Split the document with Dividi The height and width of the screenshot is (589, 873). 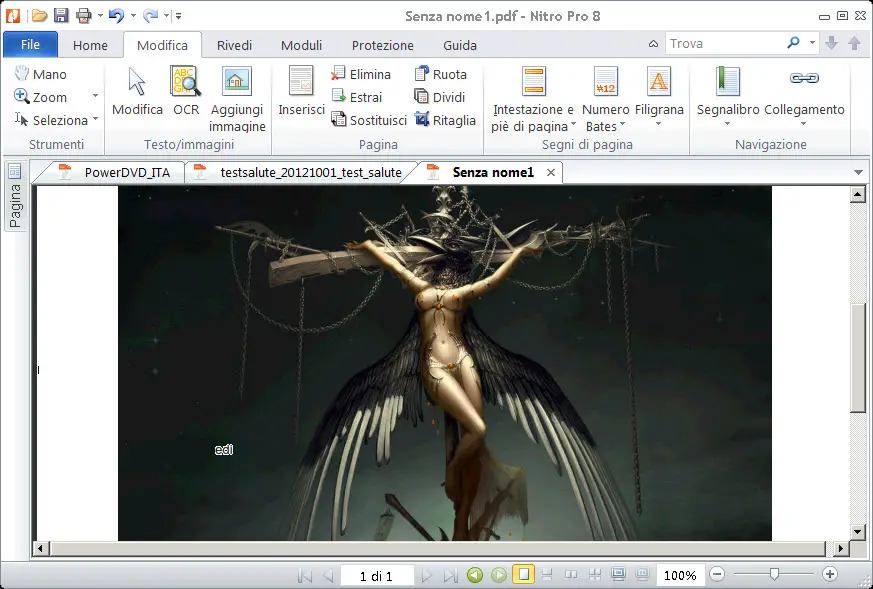pyautogui.click(x=440, y=97)
